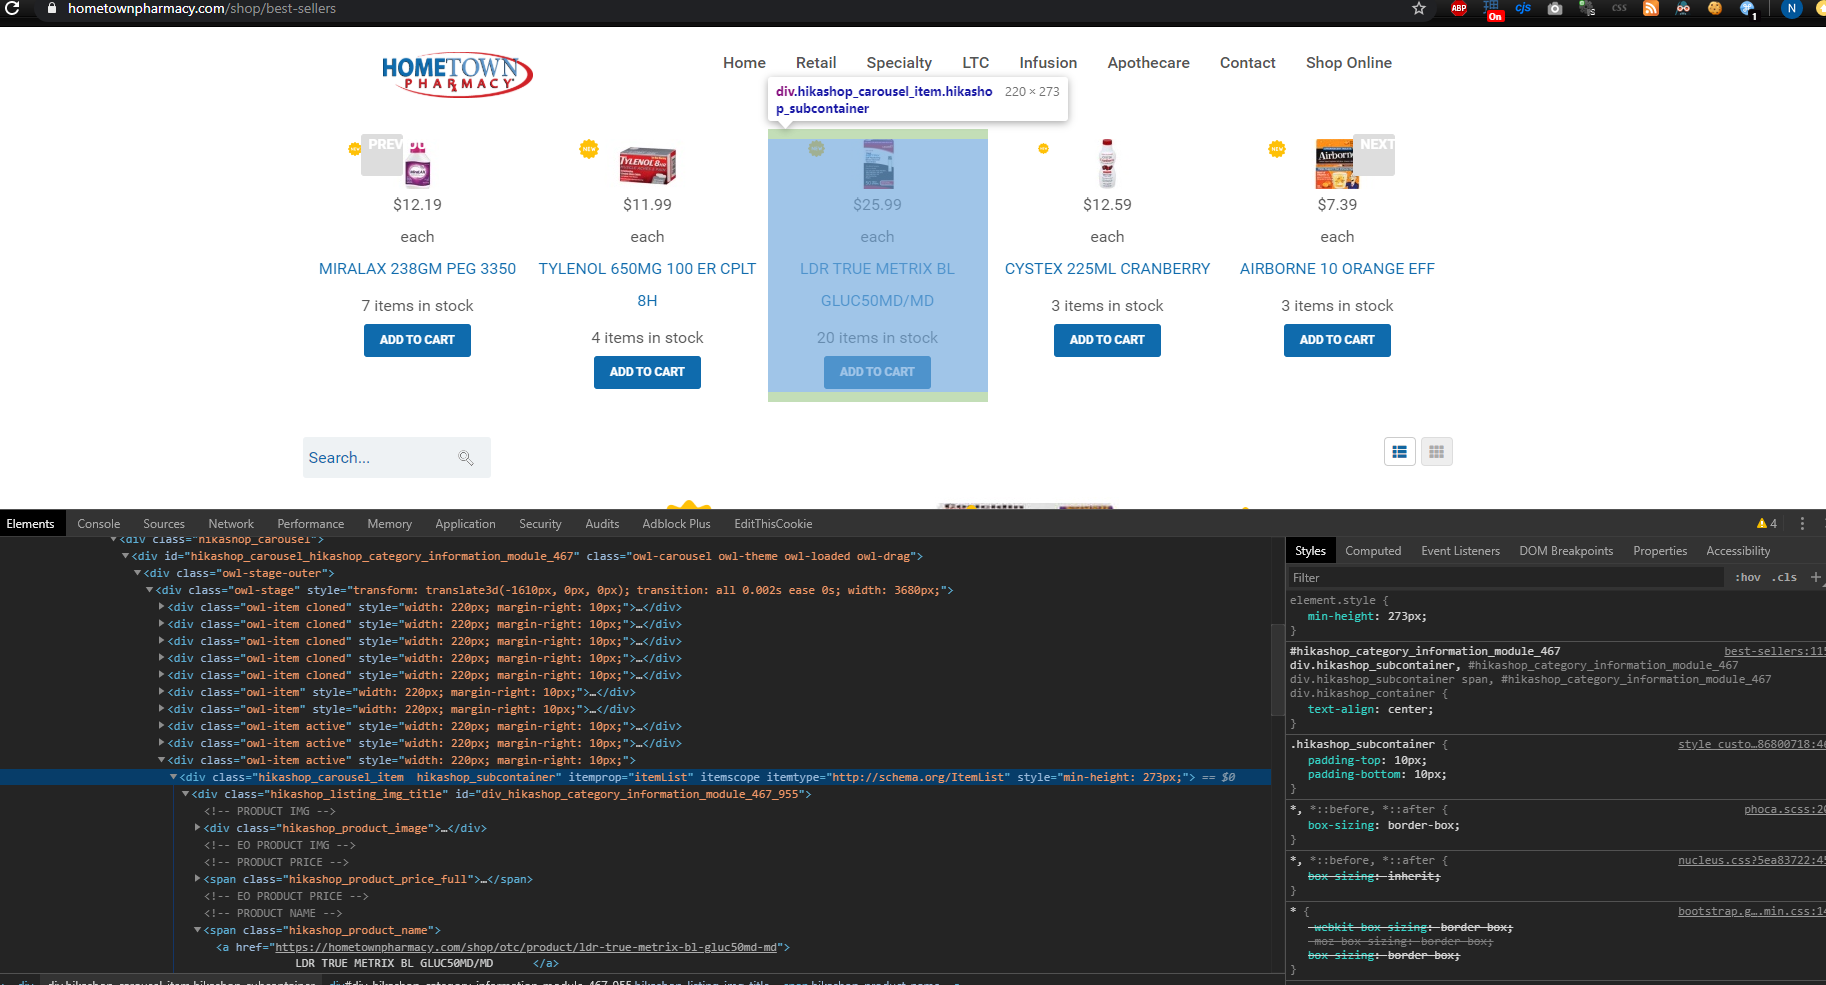Click the cookie extension icon

click(1715, 8)
